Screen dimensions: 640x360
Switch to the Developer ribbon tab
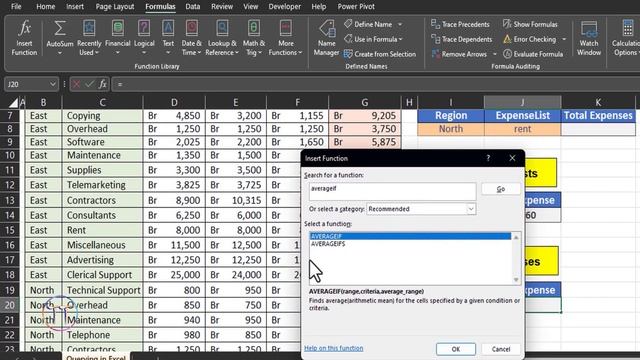(x=284, y=7)
